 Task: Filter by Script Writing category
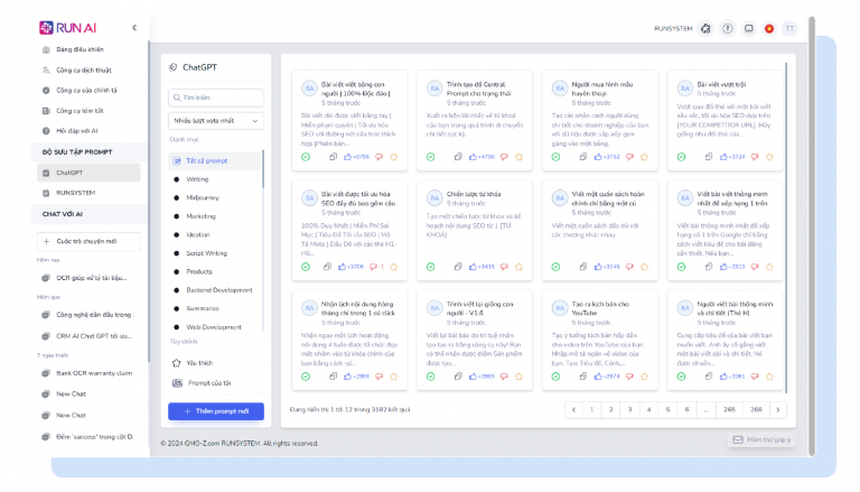pyautogui.click(x=206, y=253)
